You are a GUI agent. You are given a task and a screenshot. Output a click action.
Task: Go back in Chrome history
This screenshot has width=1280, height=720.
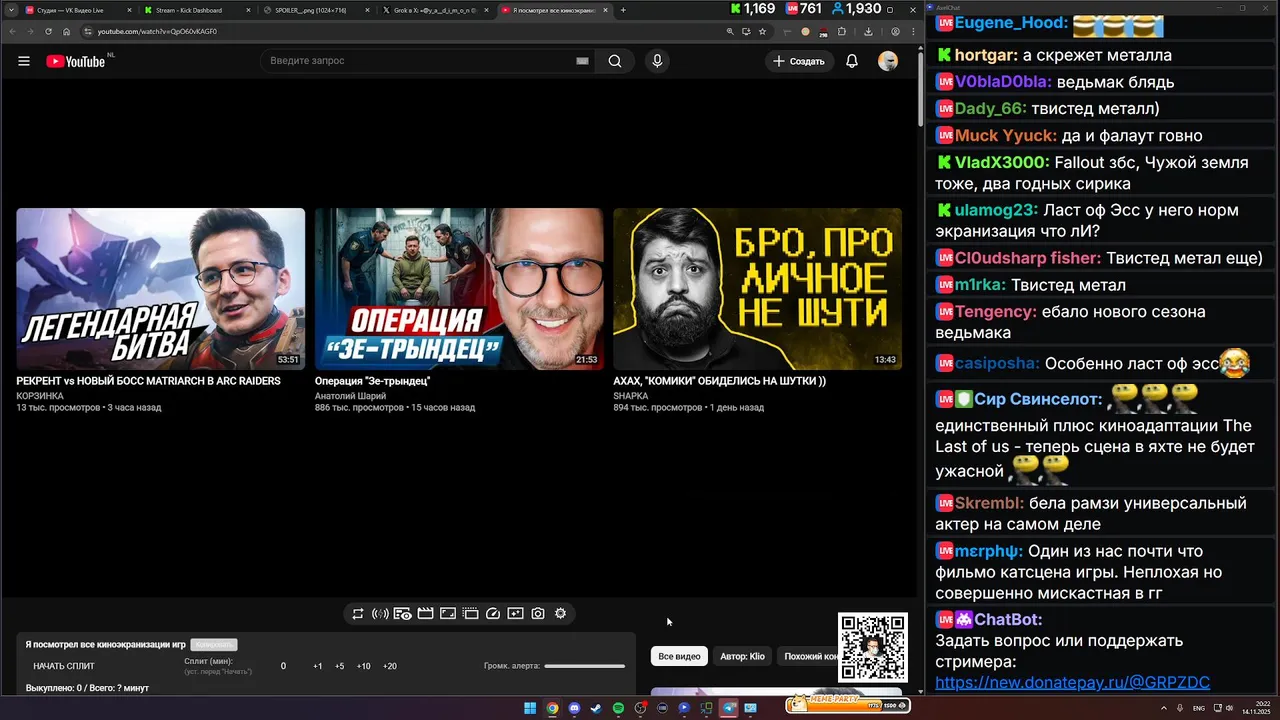pyautogui.click(x=12, y=31)
